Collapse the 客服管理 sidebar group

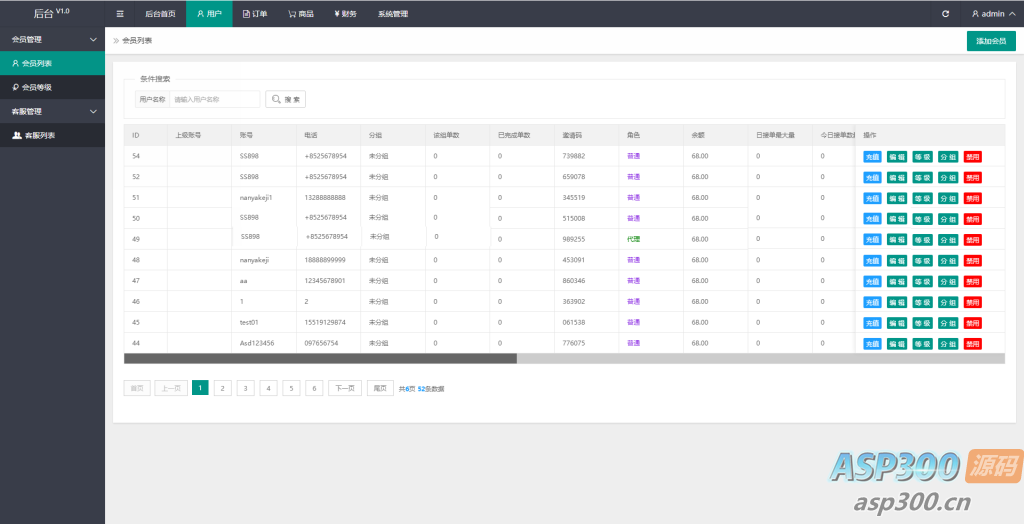point(52,111)
